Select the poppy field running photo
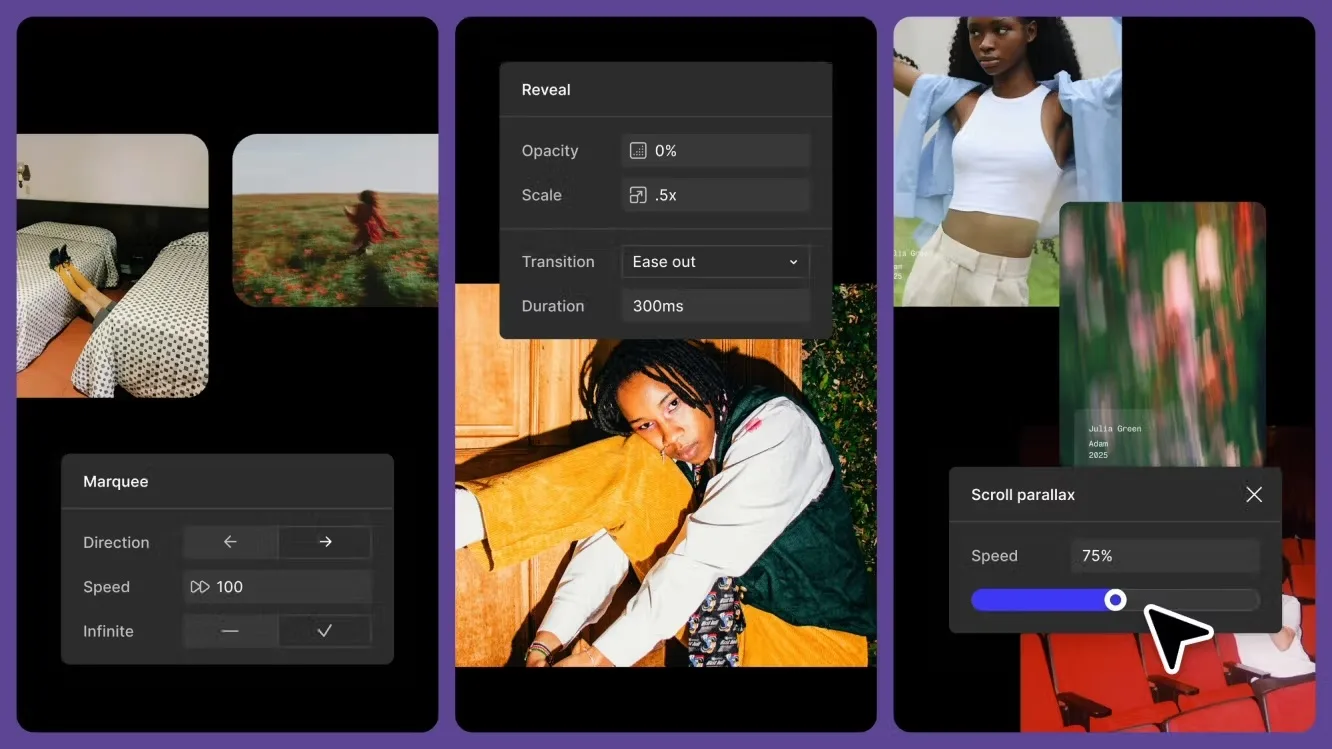1332x749 pixels. [x=335, y=220]
